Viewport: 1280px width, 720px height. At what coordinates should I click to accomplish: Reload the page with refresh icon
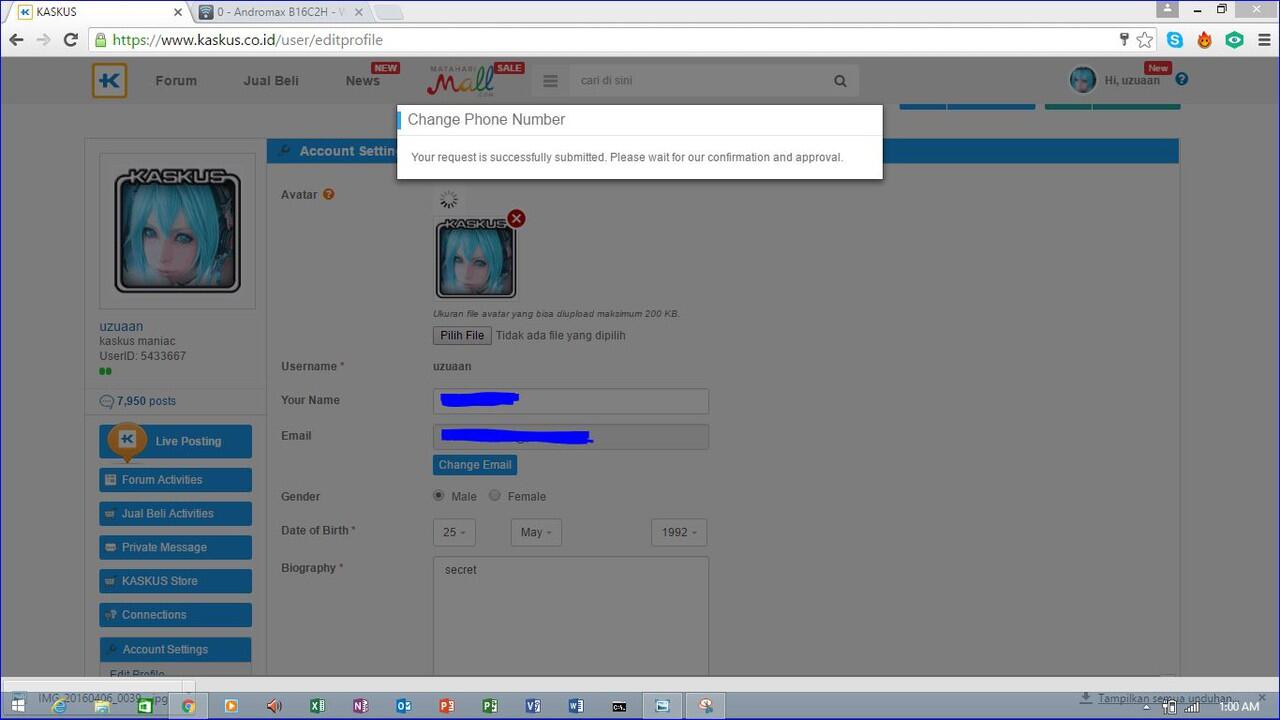[70, 40]
